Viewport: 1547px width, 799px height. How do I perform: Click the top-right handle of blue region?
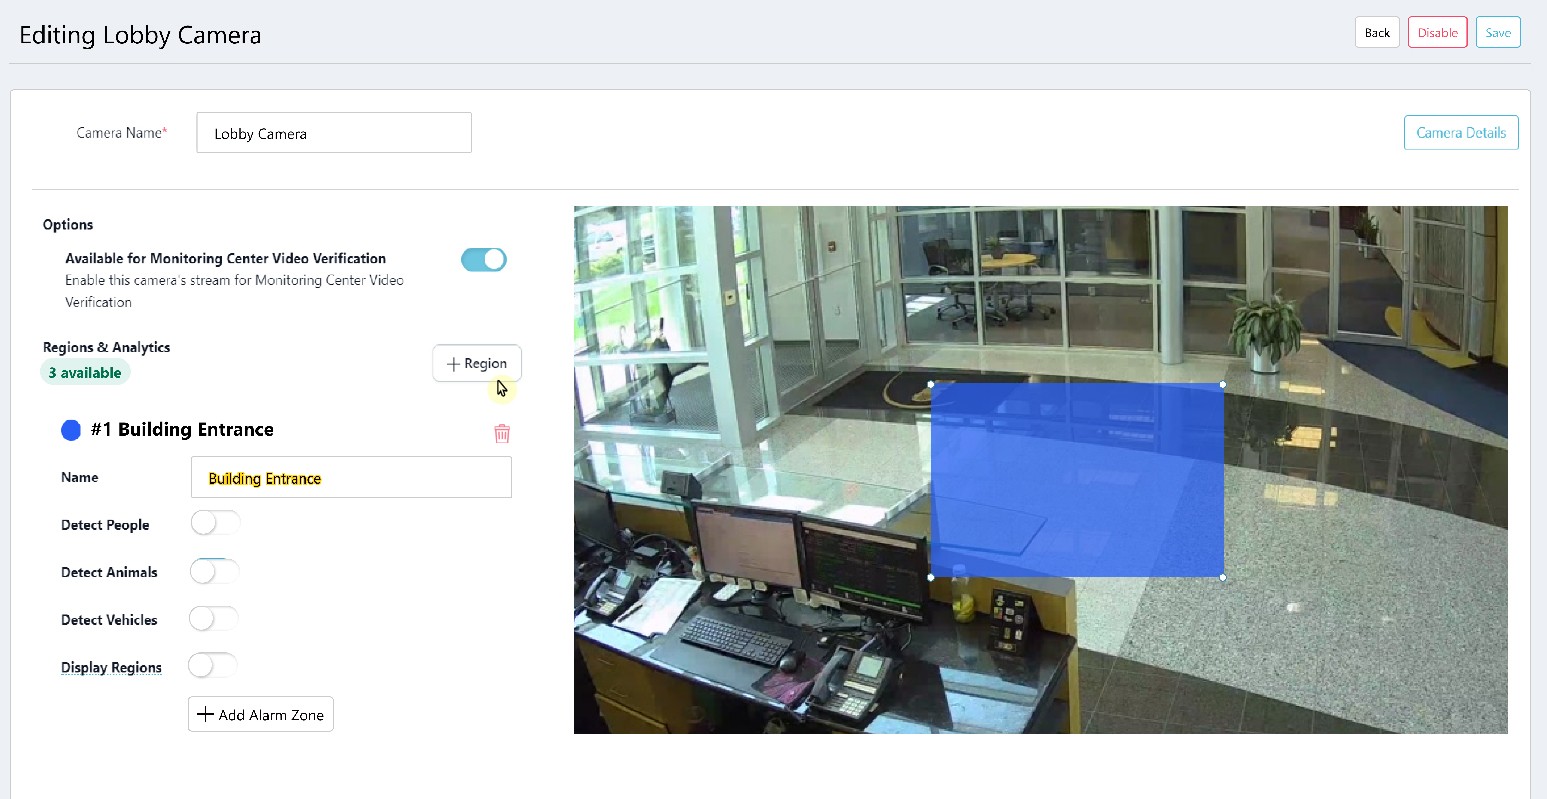tap(1223, 384)
